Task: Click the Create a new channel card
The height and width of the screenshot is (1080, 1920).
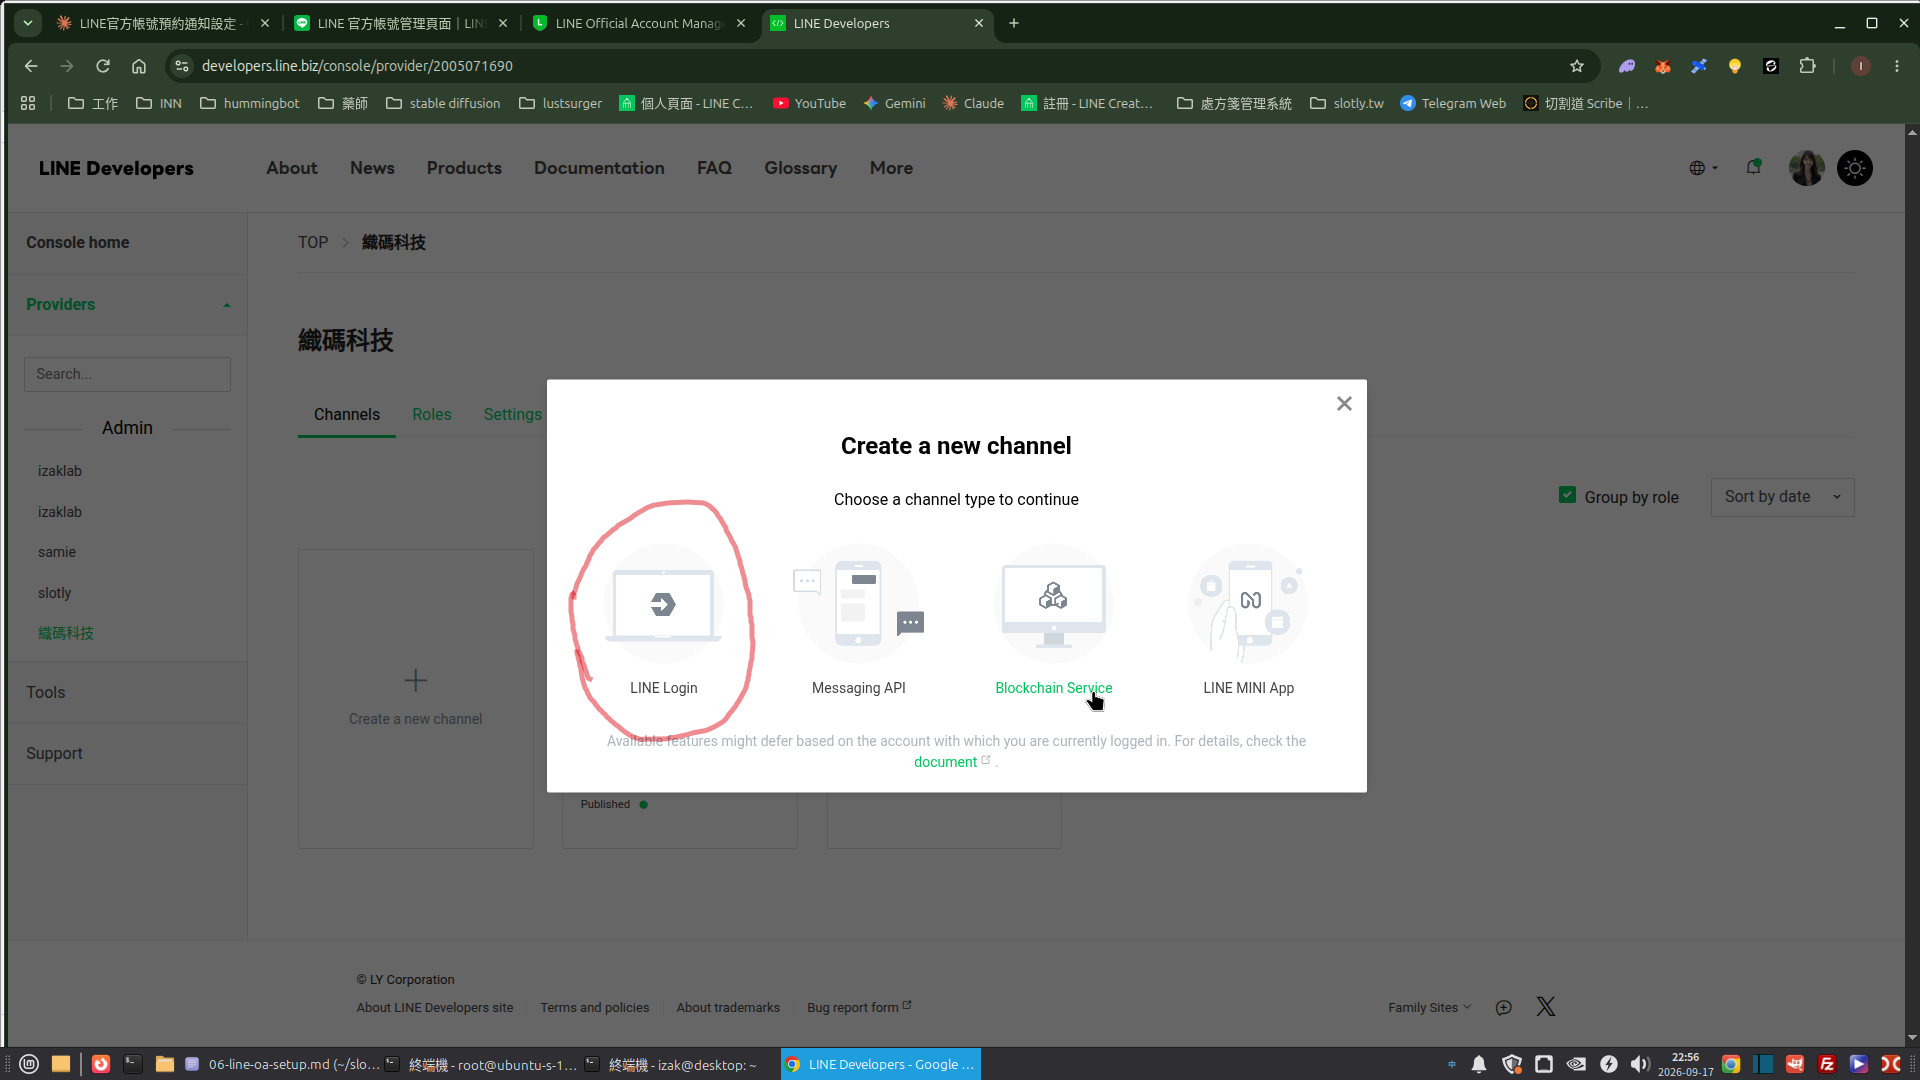Action: (x=415, y=698)
